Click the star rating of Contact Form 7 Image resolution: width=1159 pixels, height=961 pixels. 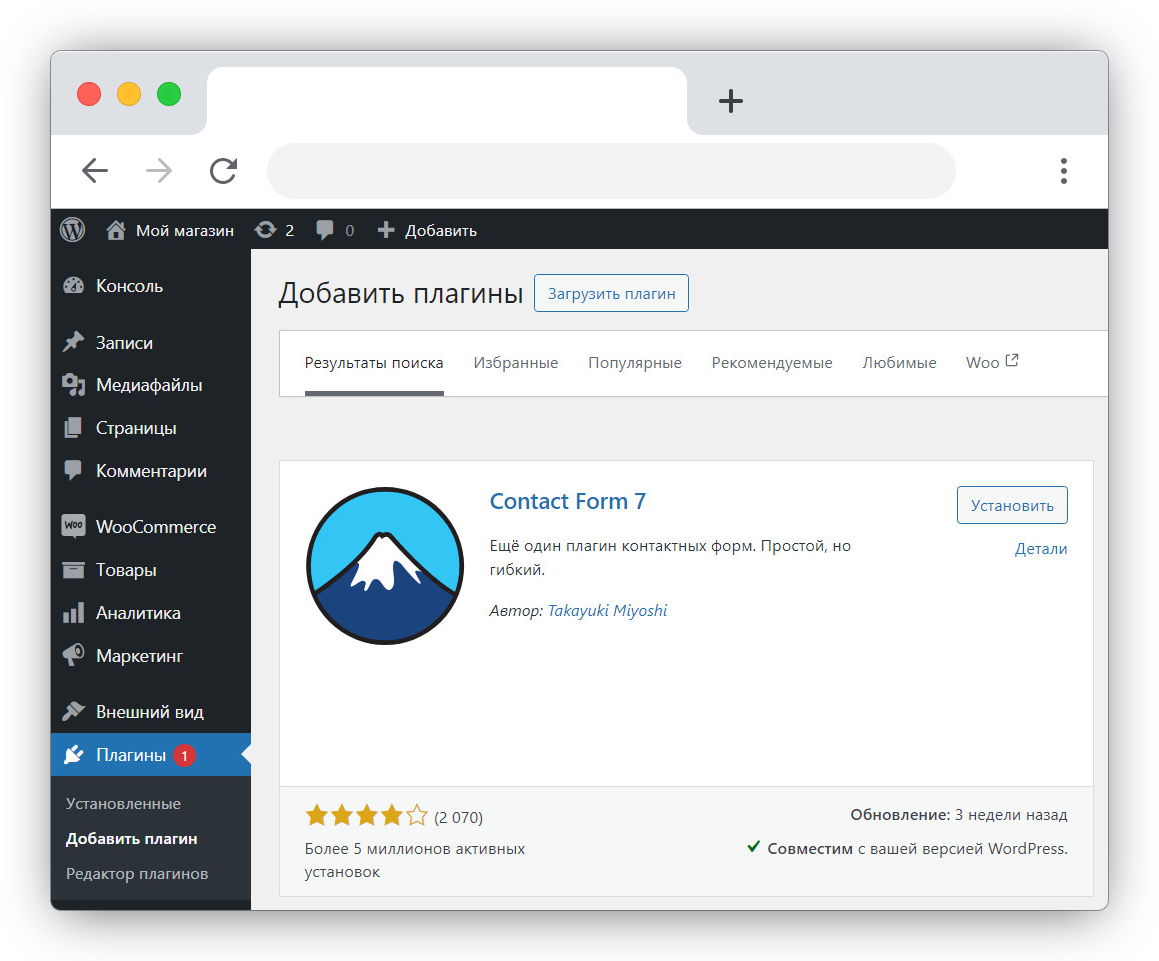(367, 815)
